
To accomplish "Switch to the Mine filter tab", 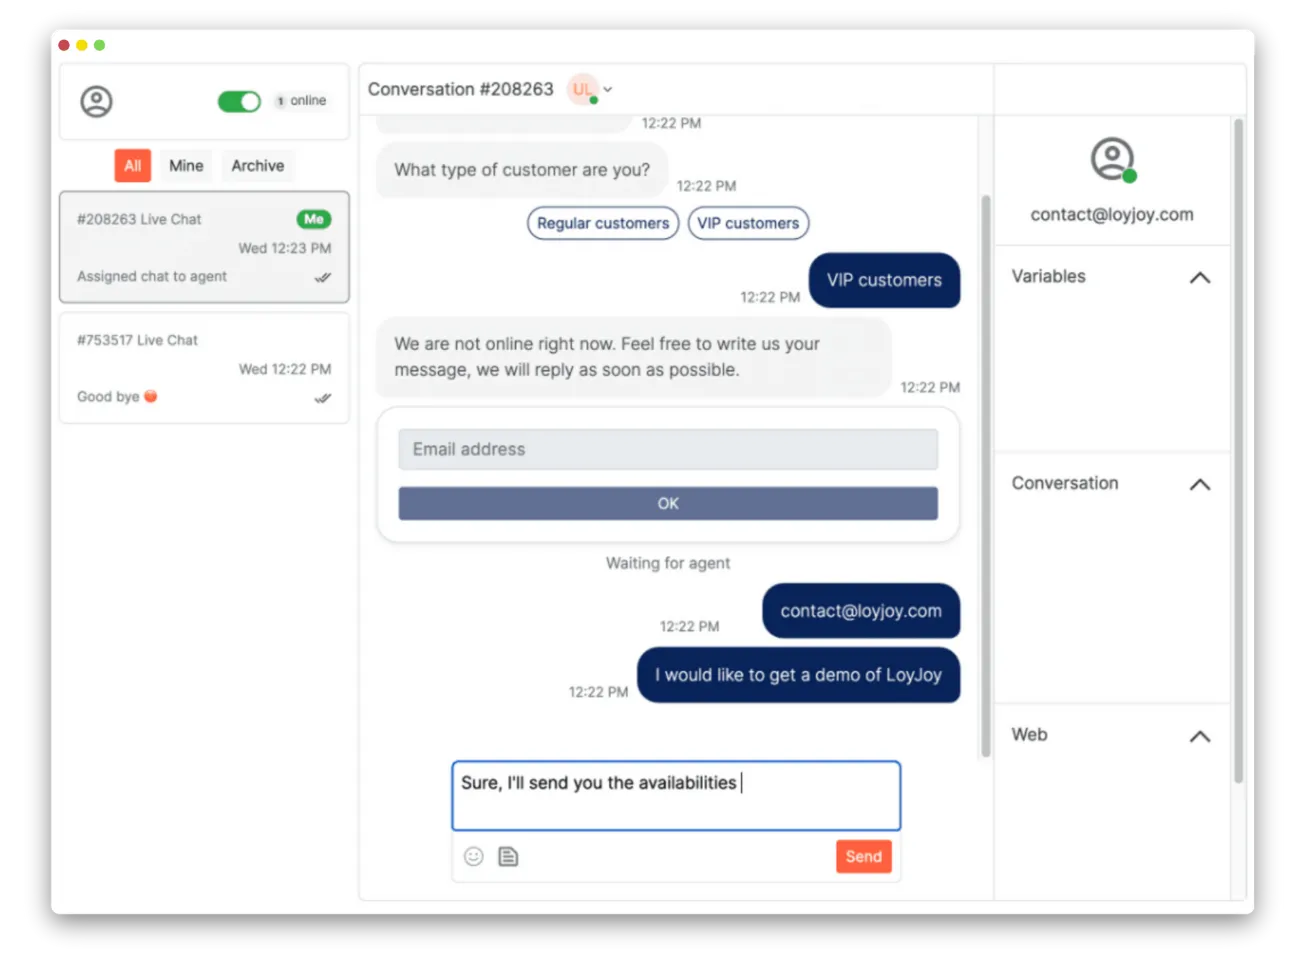I will 186,165.
